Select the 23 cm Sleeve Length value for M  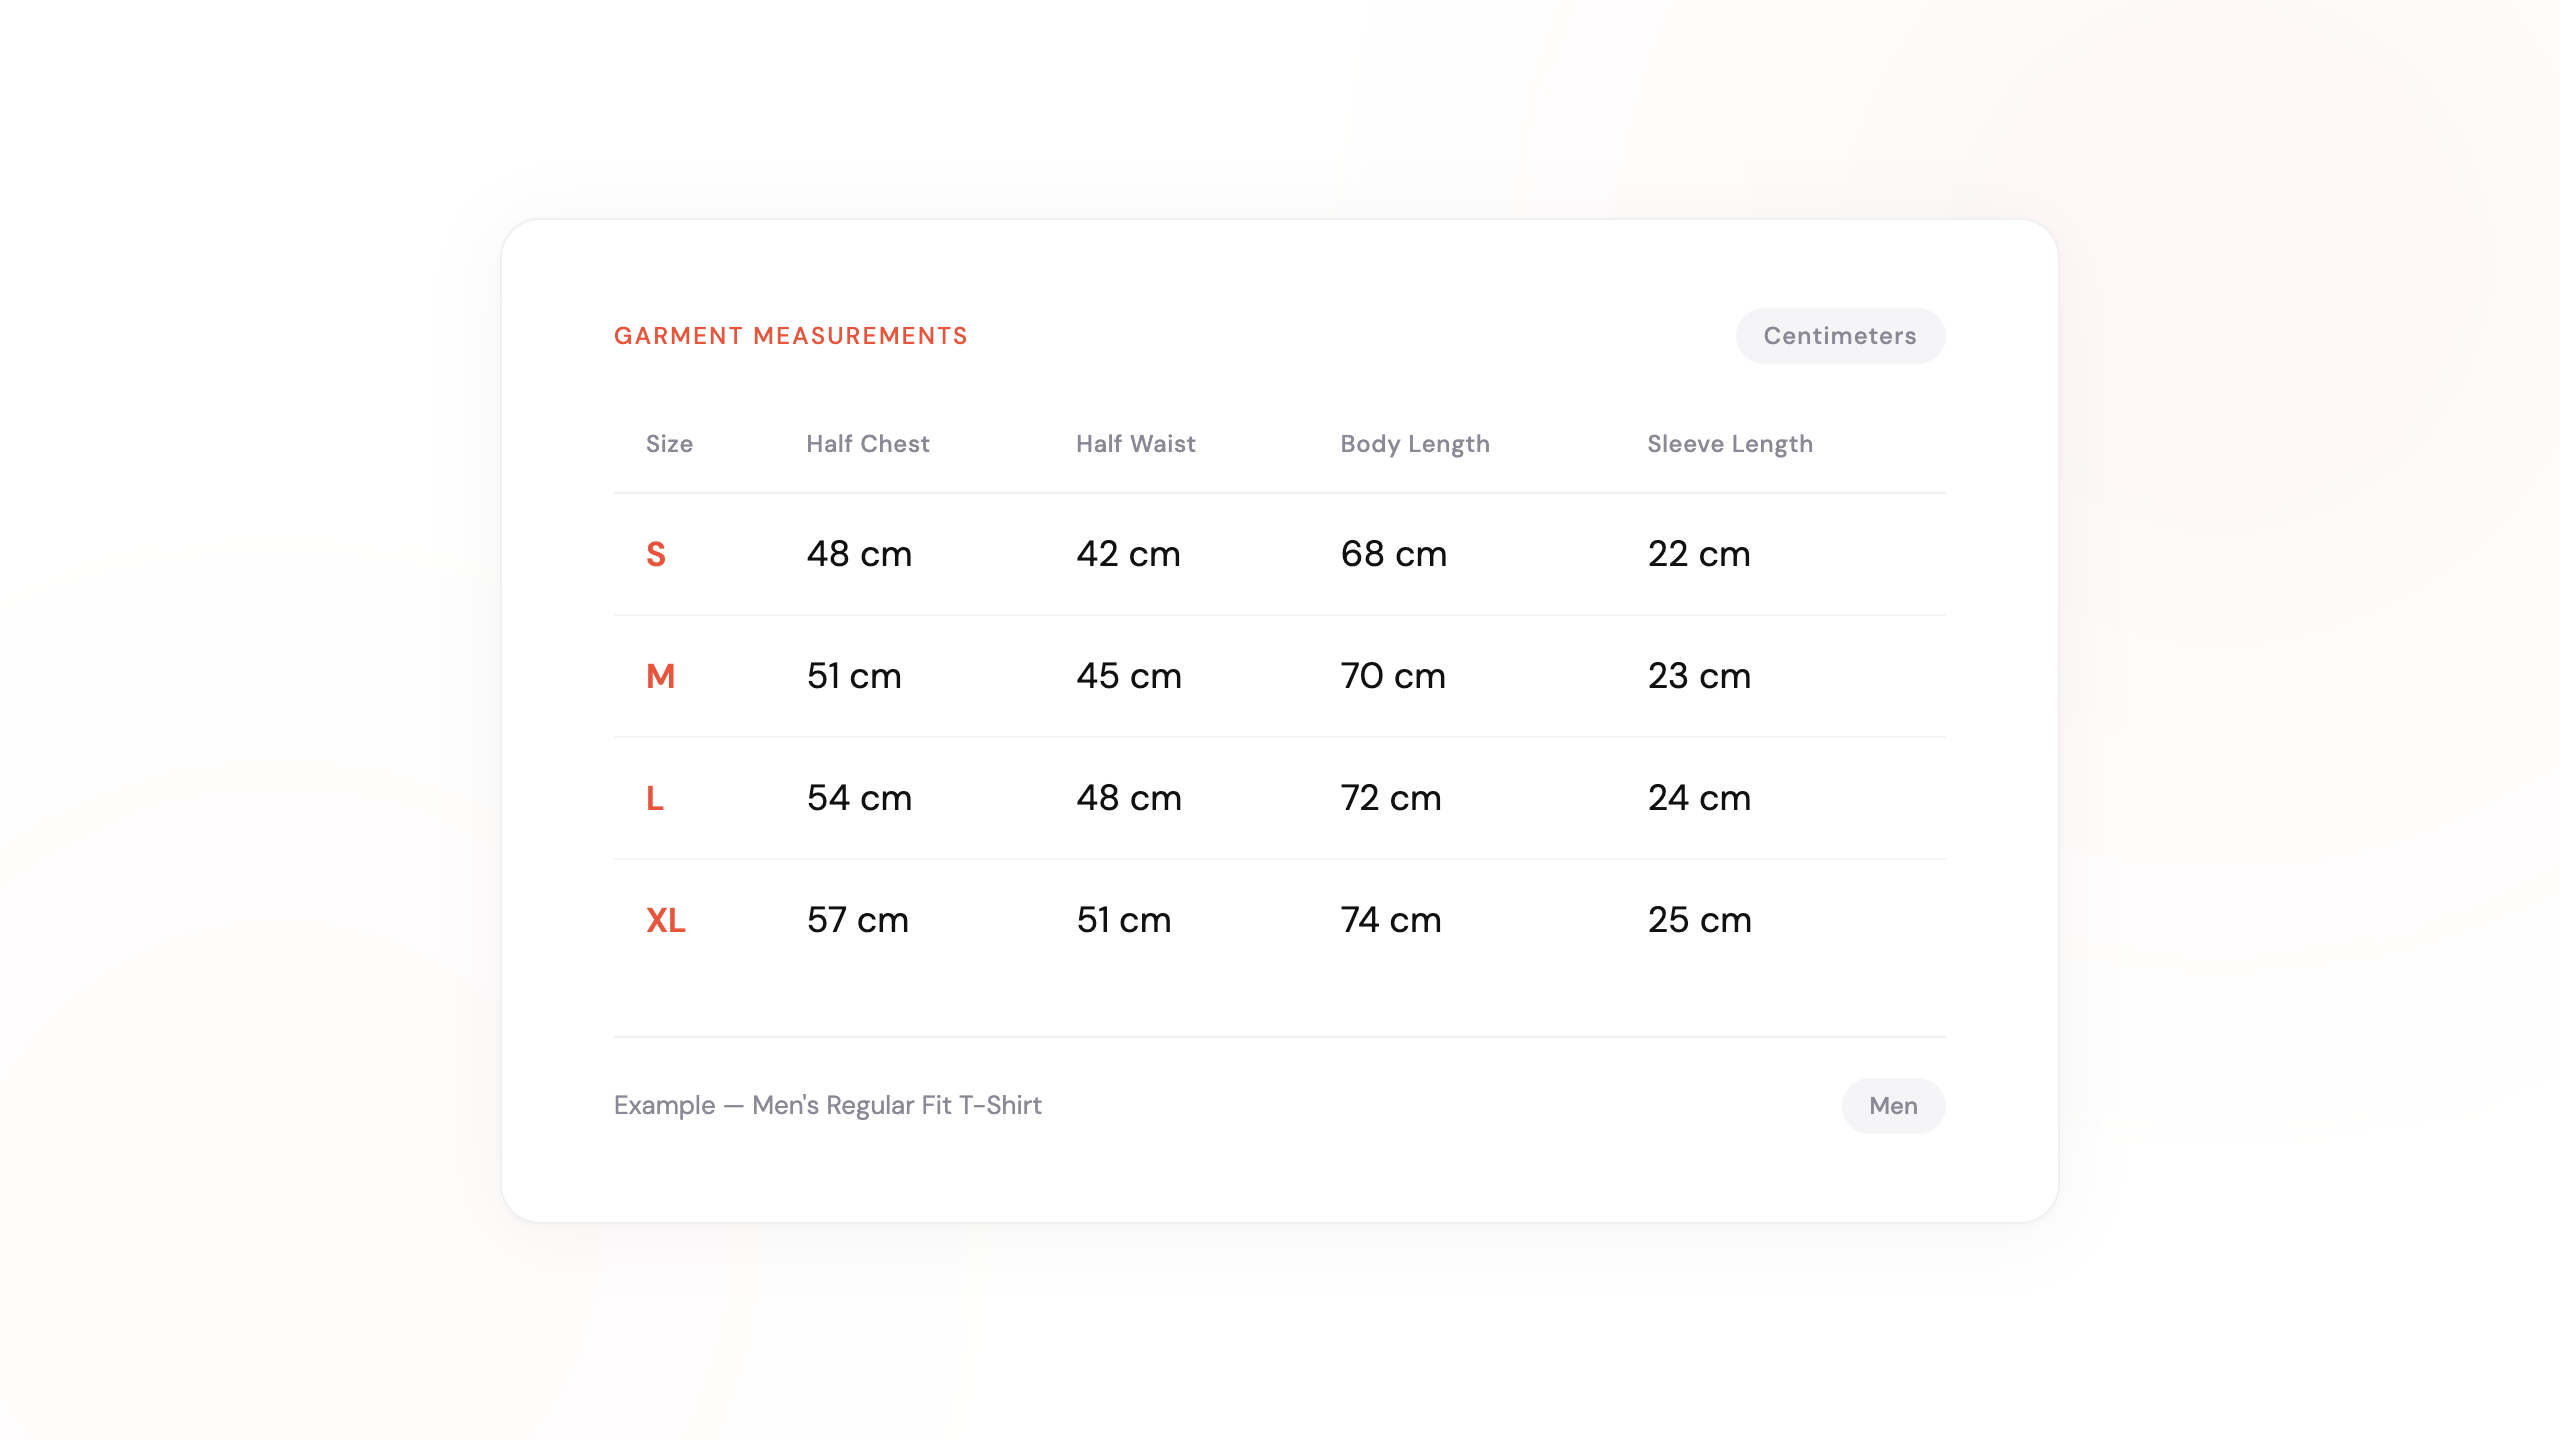click(1700, 676)
